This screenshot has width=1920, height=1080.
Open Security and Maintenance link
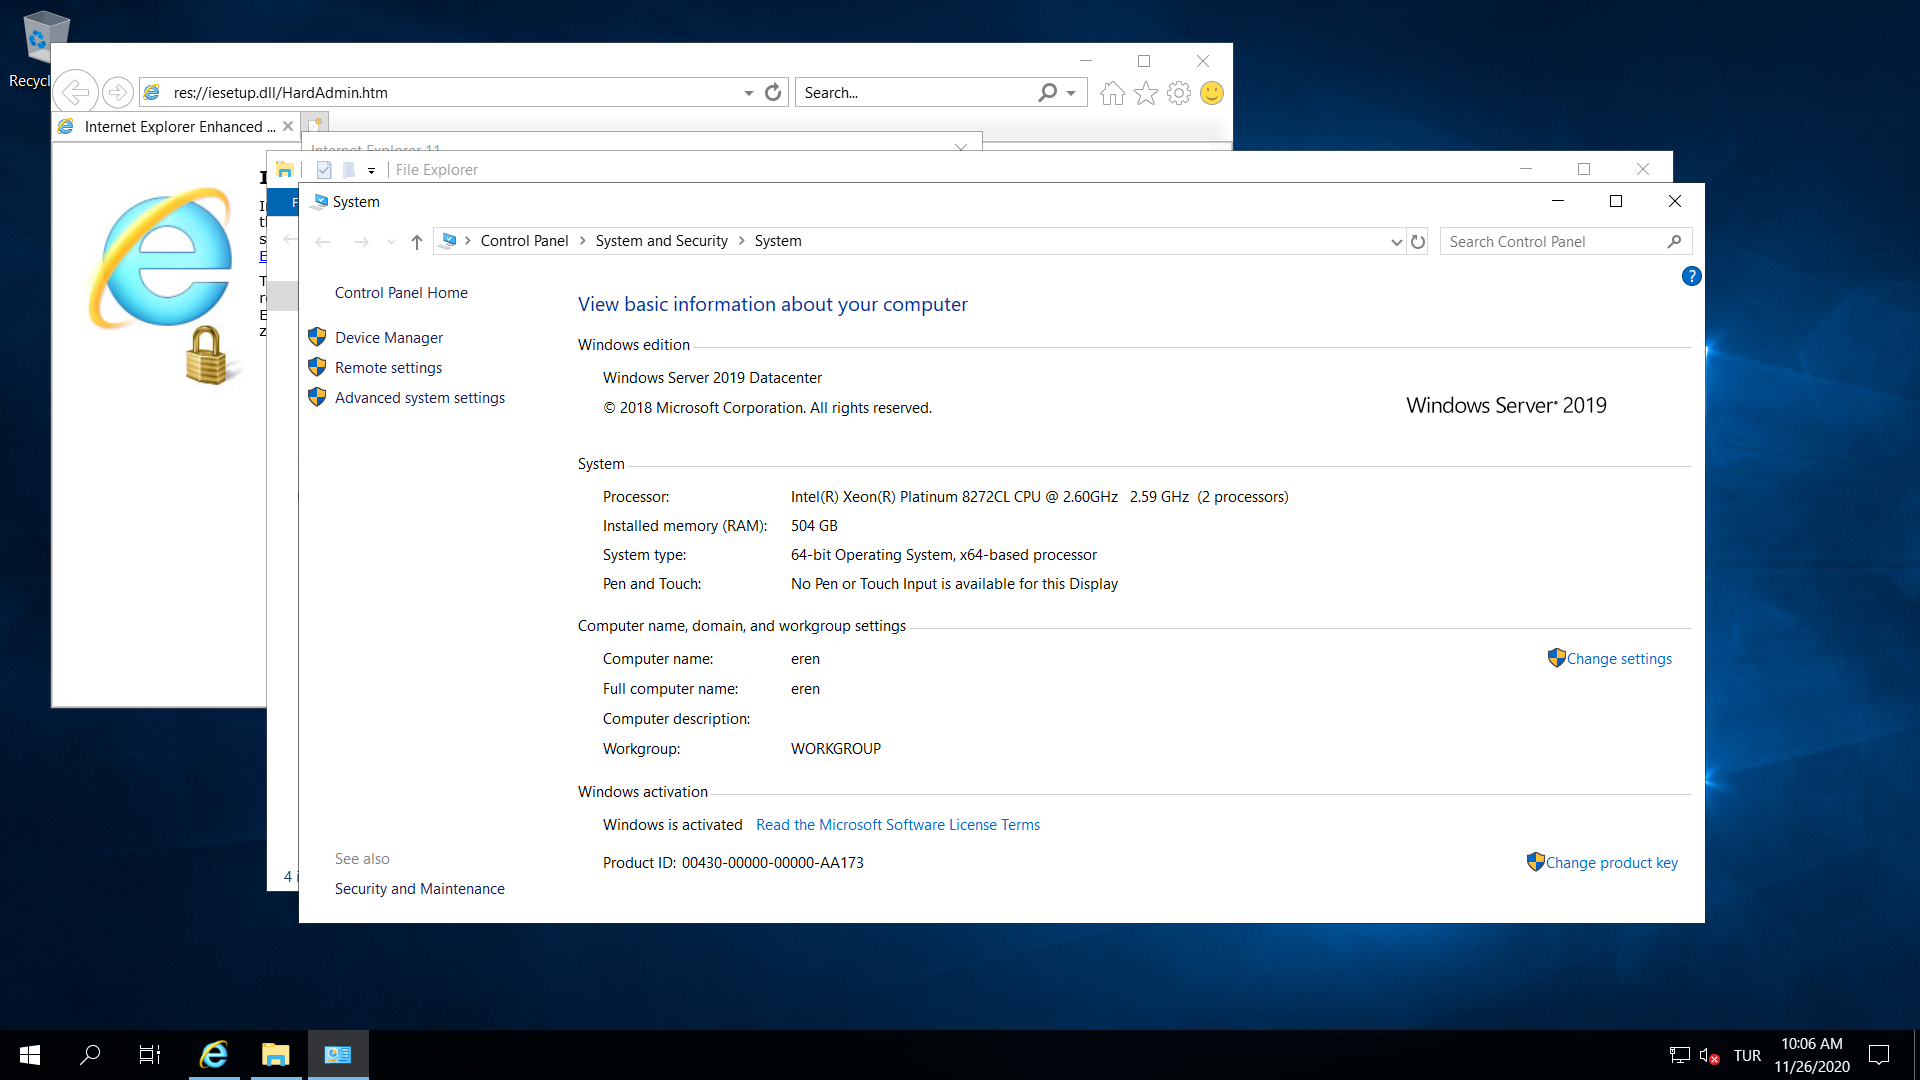pyautogui.click(x=420, y=889)
